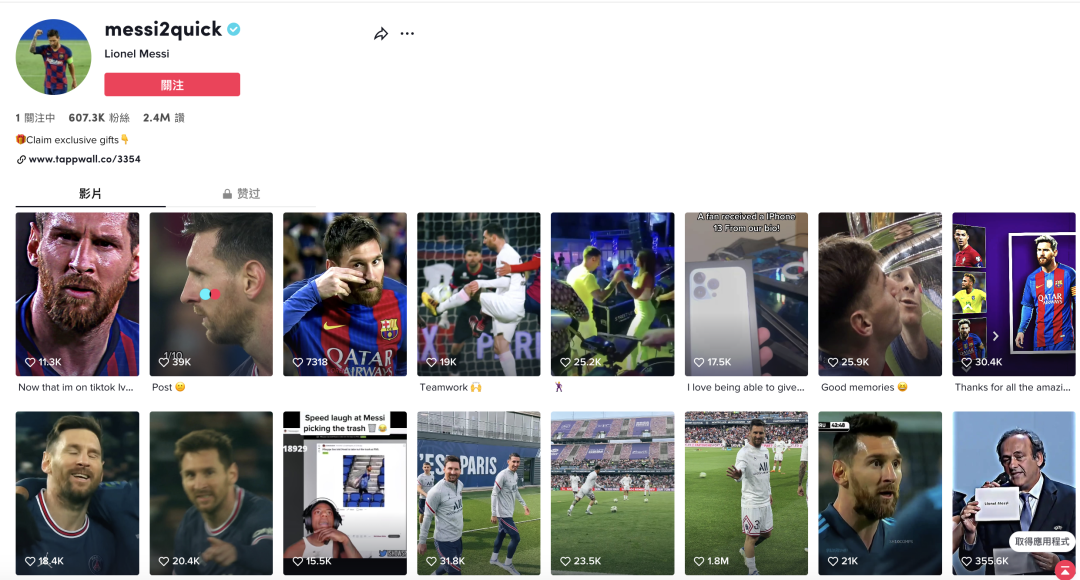Open the 607.3K 粉絲 followers list

[x=99, y=118]
